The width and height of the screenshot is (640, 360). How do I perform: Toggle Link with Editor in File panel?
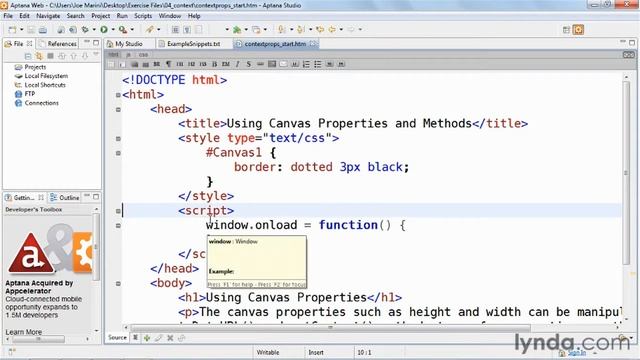[x=39, y=56]
